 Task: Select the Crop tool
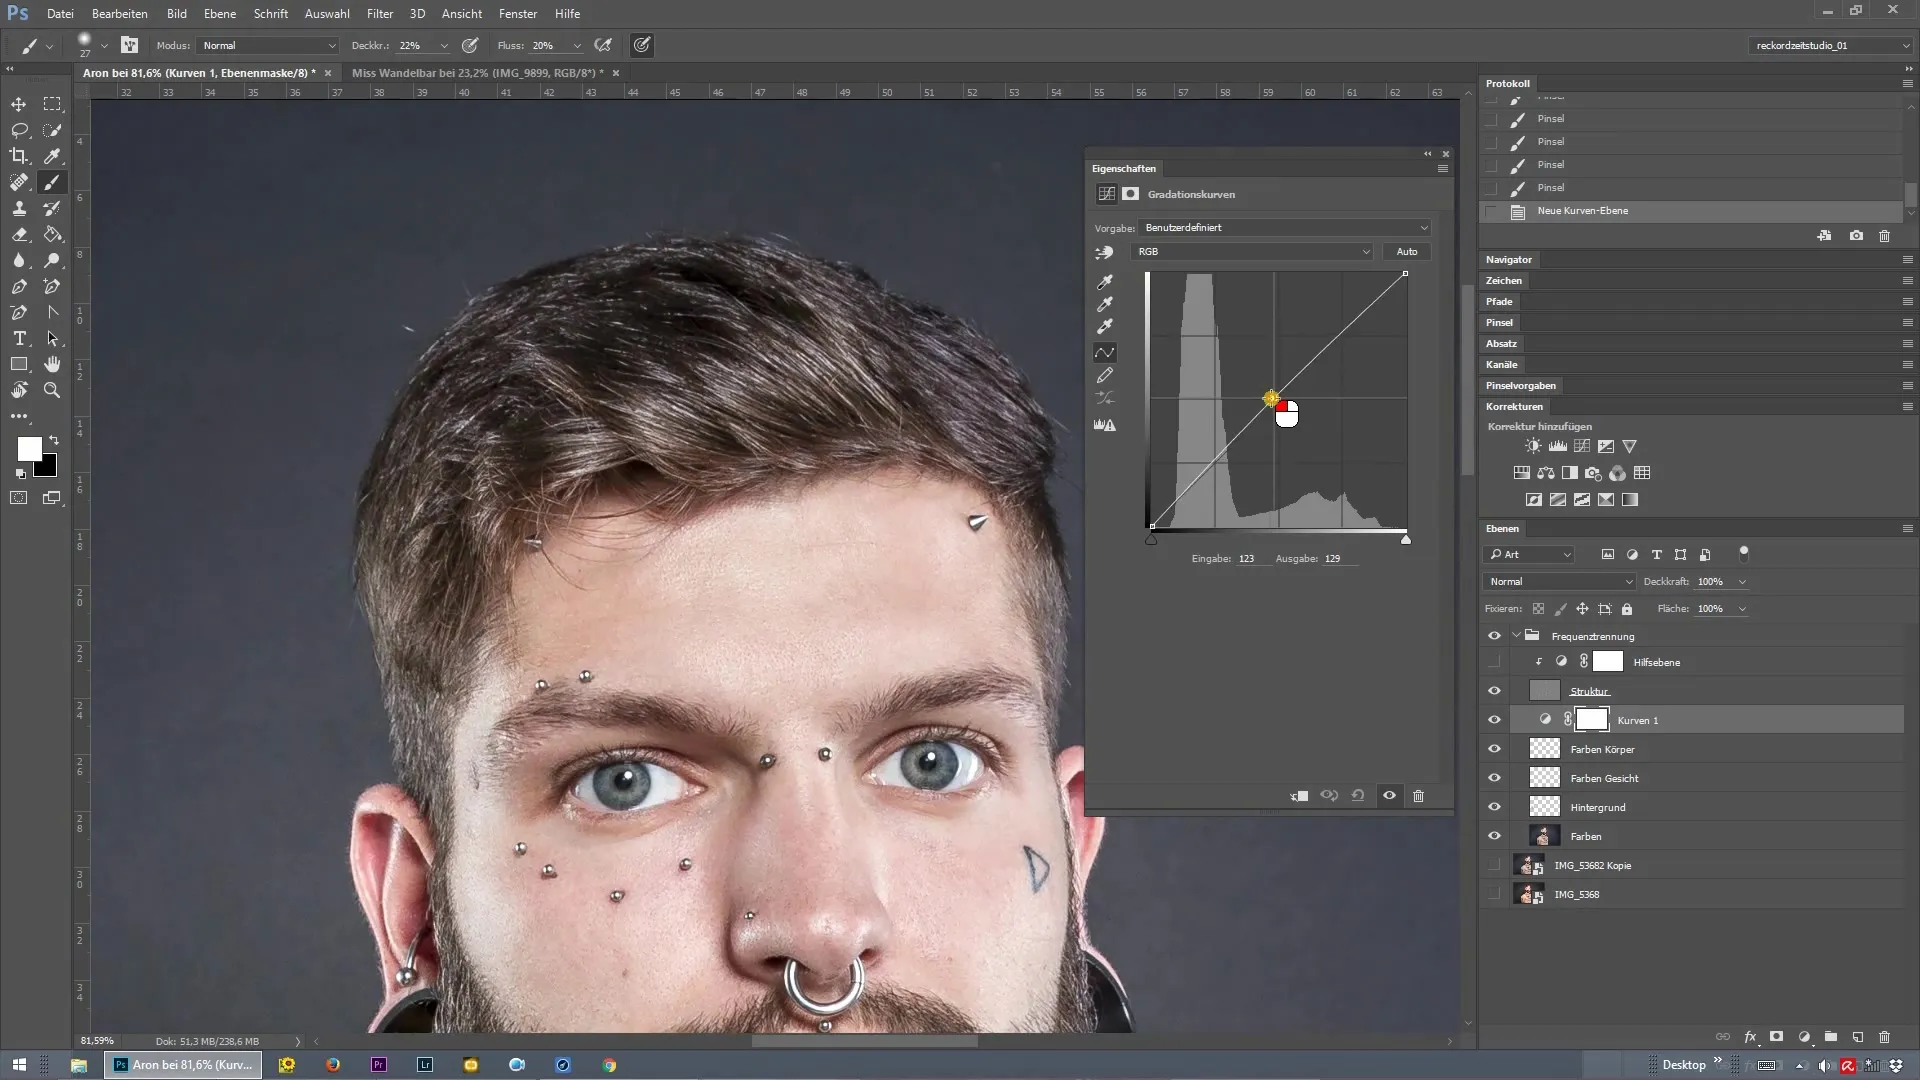(x=19, y=156)
